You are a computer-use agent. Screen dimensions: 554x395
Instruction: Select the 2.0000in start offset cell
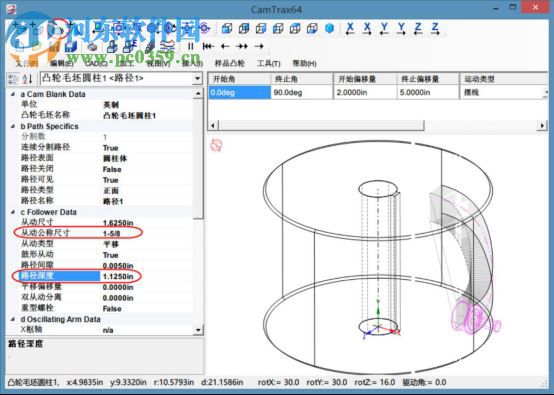tap(365, 93)
